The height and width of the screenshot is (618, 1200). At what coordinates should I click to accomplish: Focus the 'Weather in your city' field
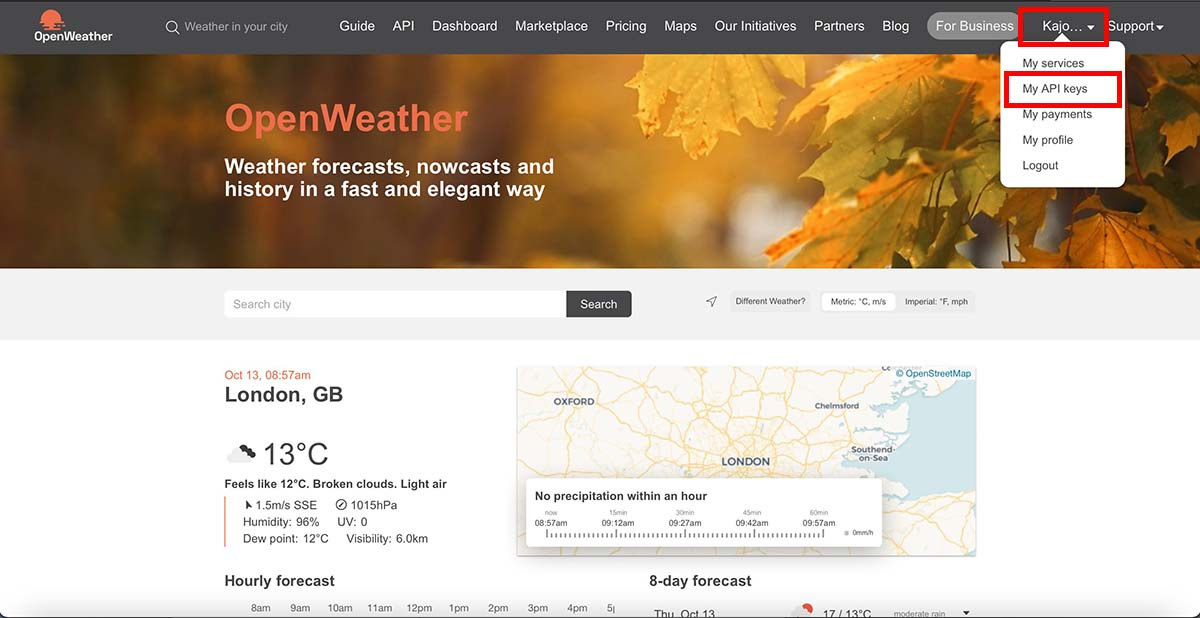pos(236,27)
